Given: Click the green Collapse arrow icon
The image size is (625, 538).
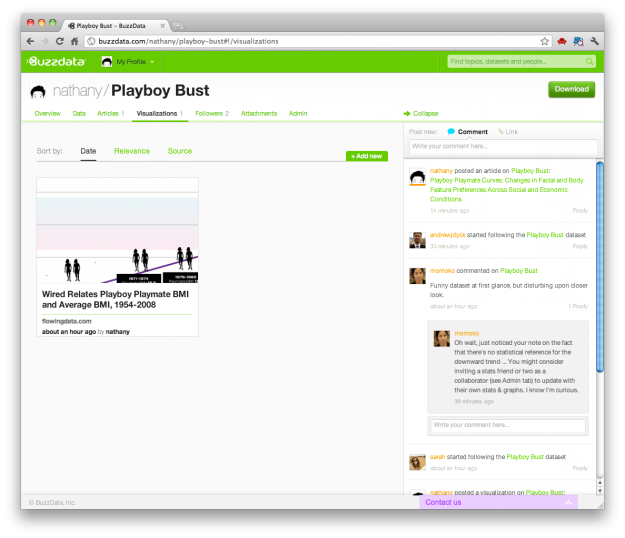Looking at the screenshot, I should [x=407, y=114].
